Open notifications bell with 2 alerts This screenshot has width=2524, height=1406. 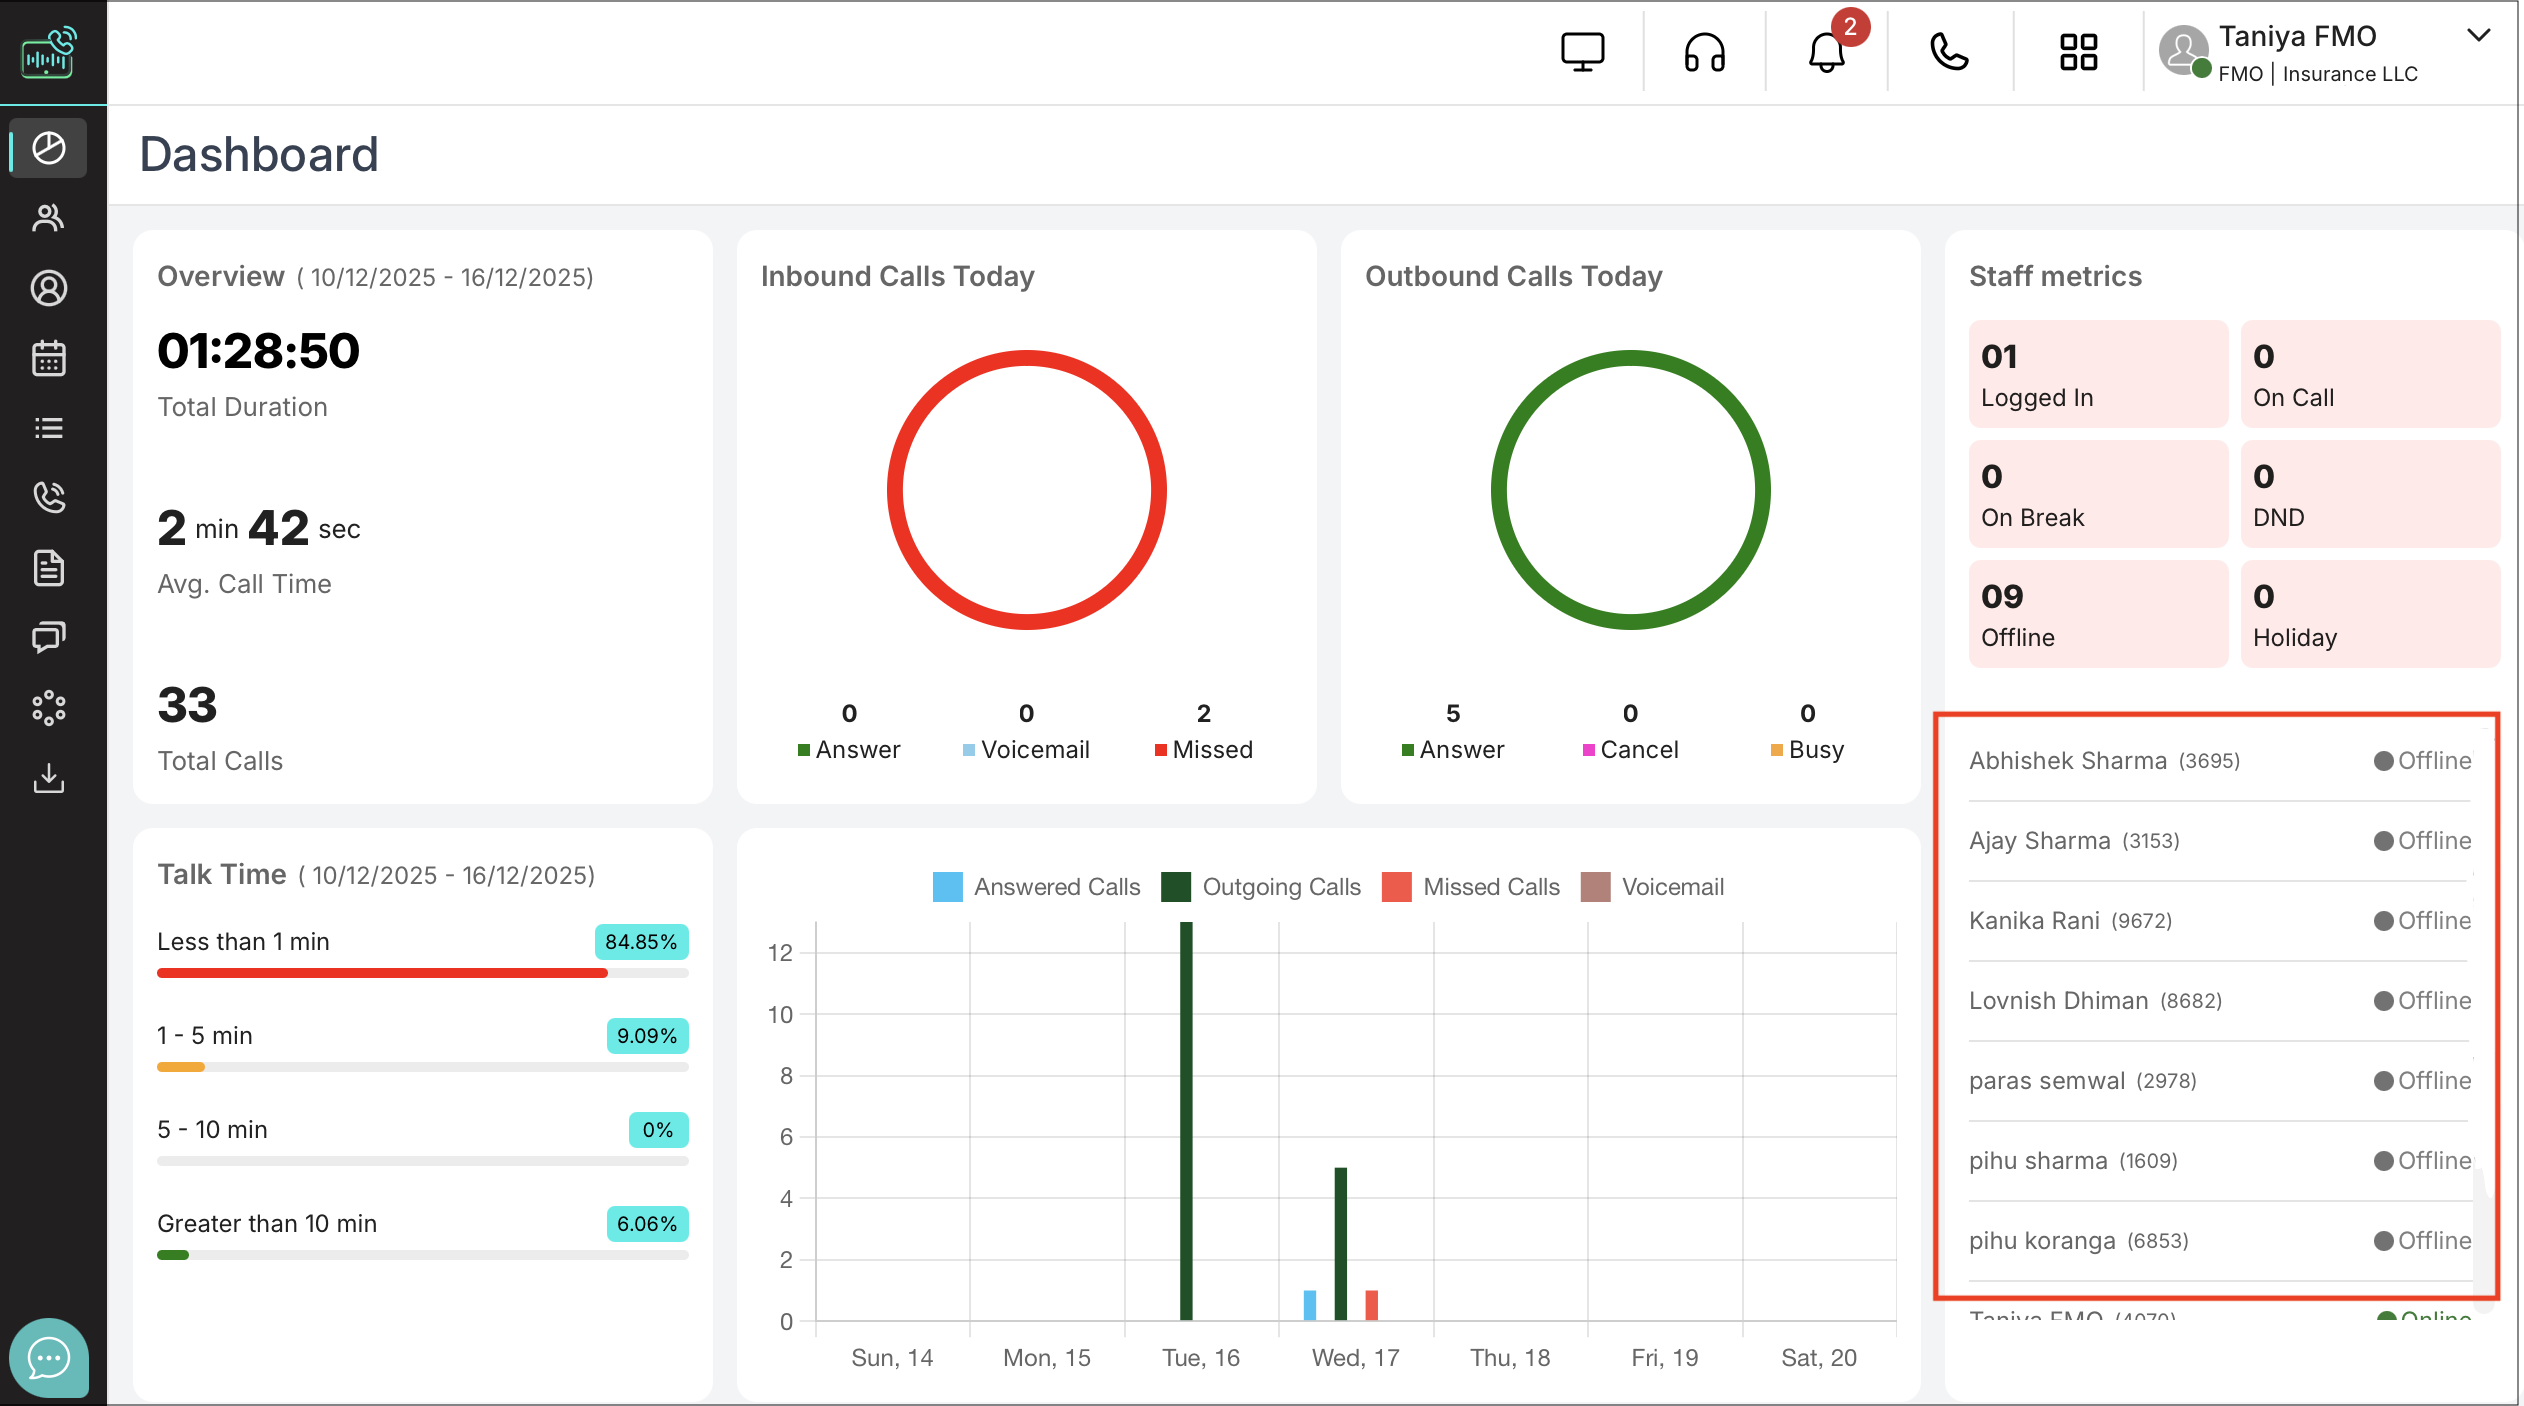(1827, 52)
